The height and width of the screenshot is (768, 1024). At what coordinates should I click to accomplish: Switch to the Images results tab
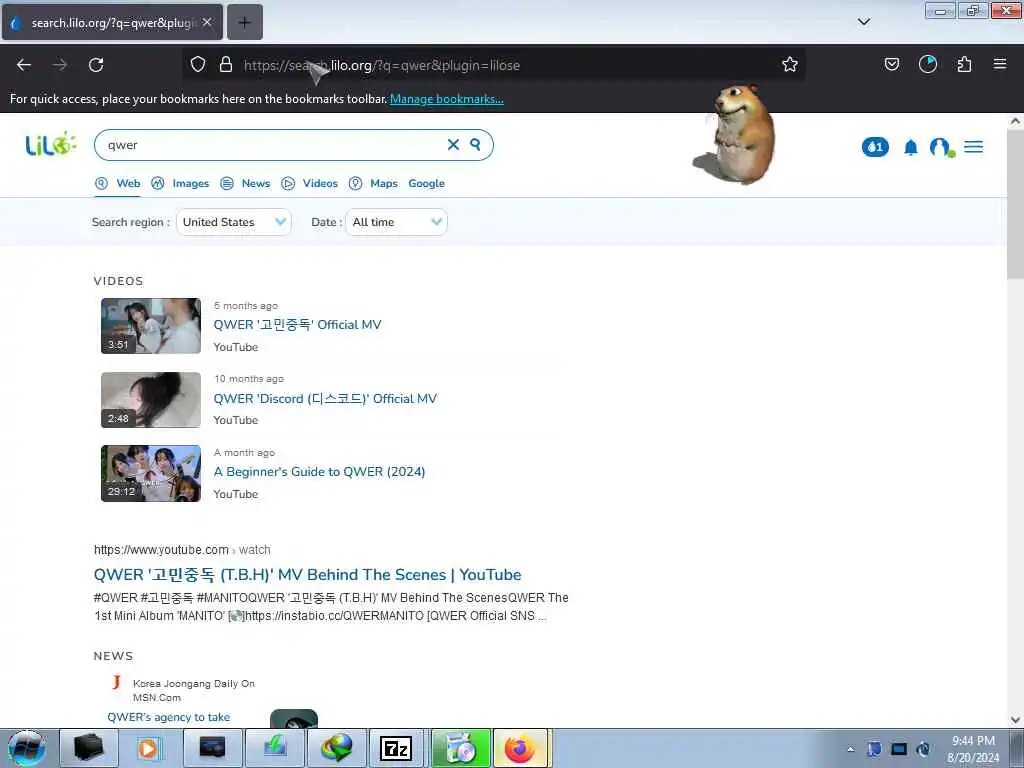coord(180,184)
